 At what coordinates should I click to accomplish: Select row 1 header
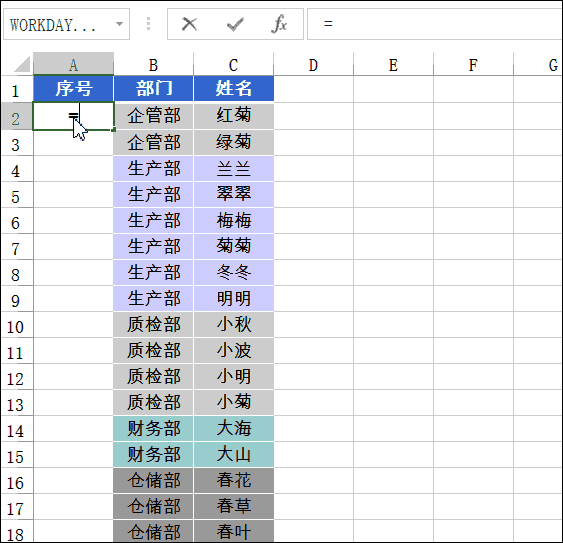tap(17, 89)
